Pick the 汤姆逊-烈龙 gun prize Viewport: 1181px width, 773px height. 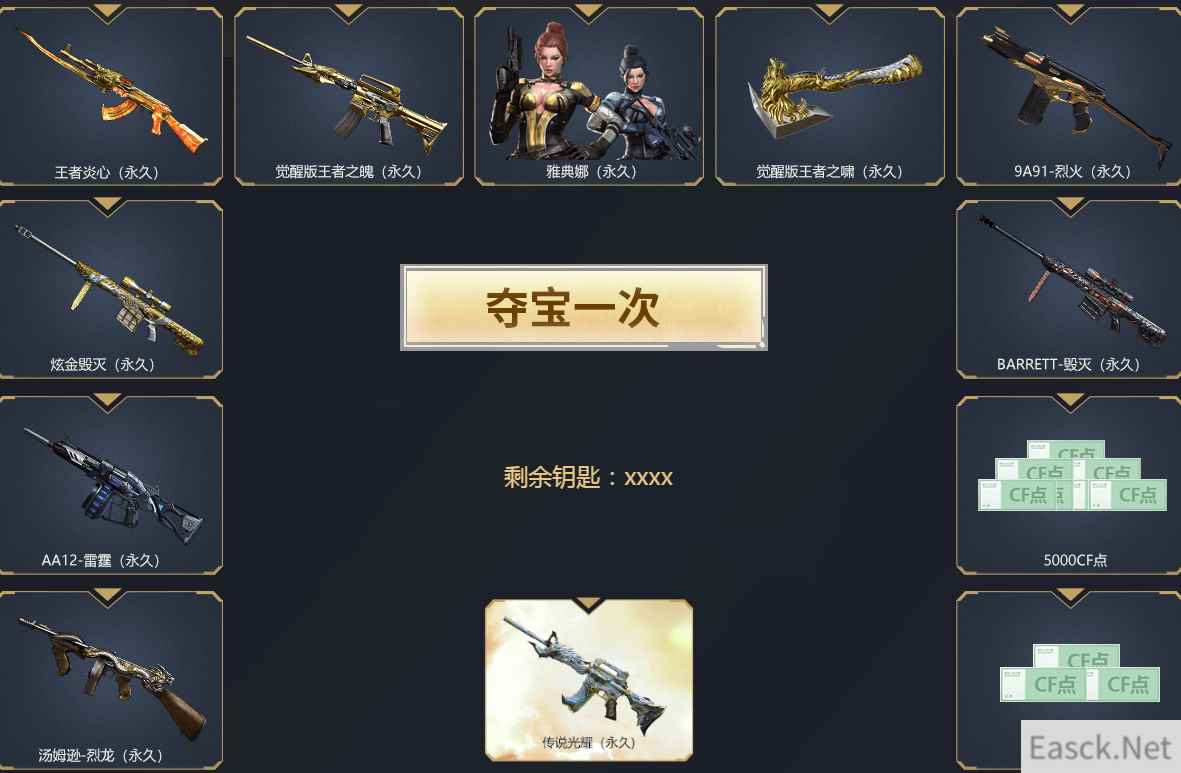click(110, 680)
